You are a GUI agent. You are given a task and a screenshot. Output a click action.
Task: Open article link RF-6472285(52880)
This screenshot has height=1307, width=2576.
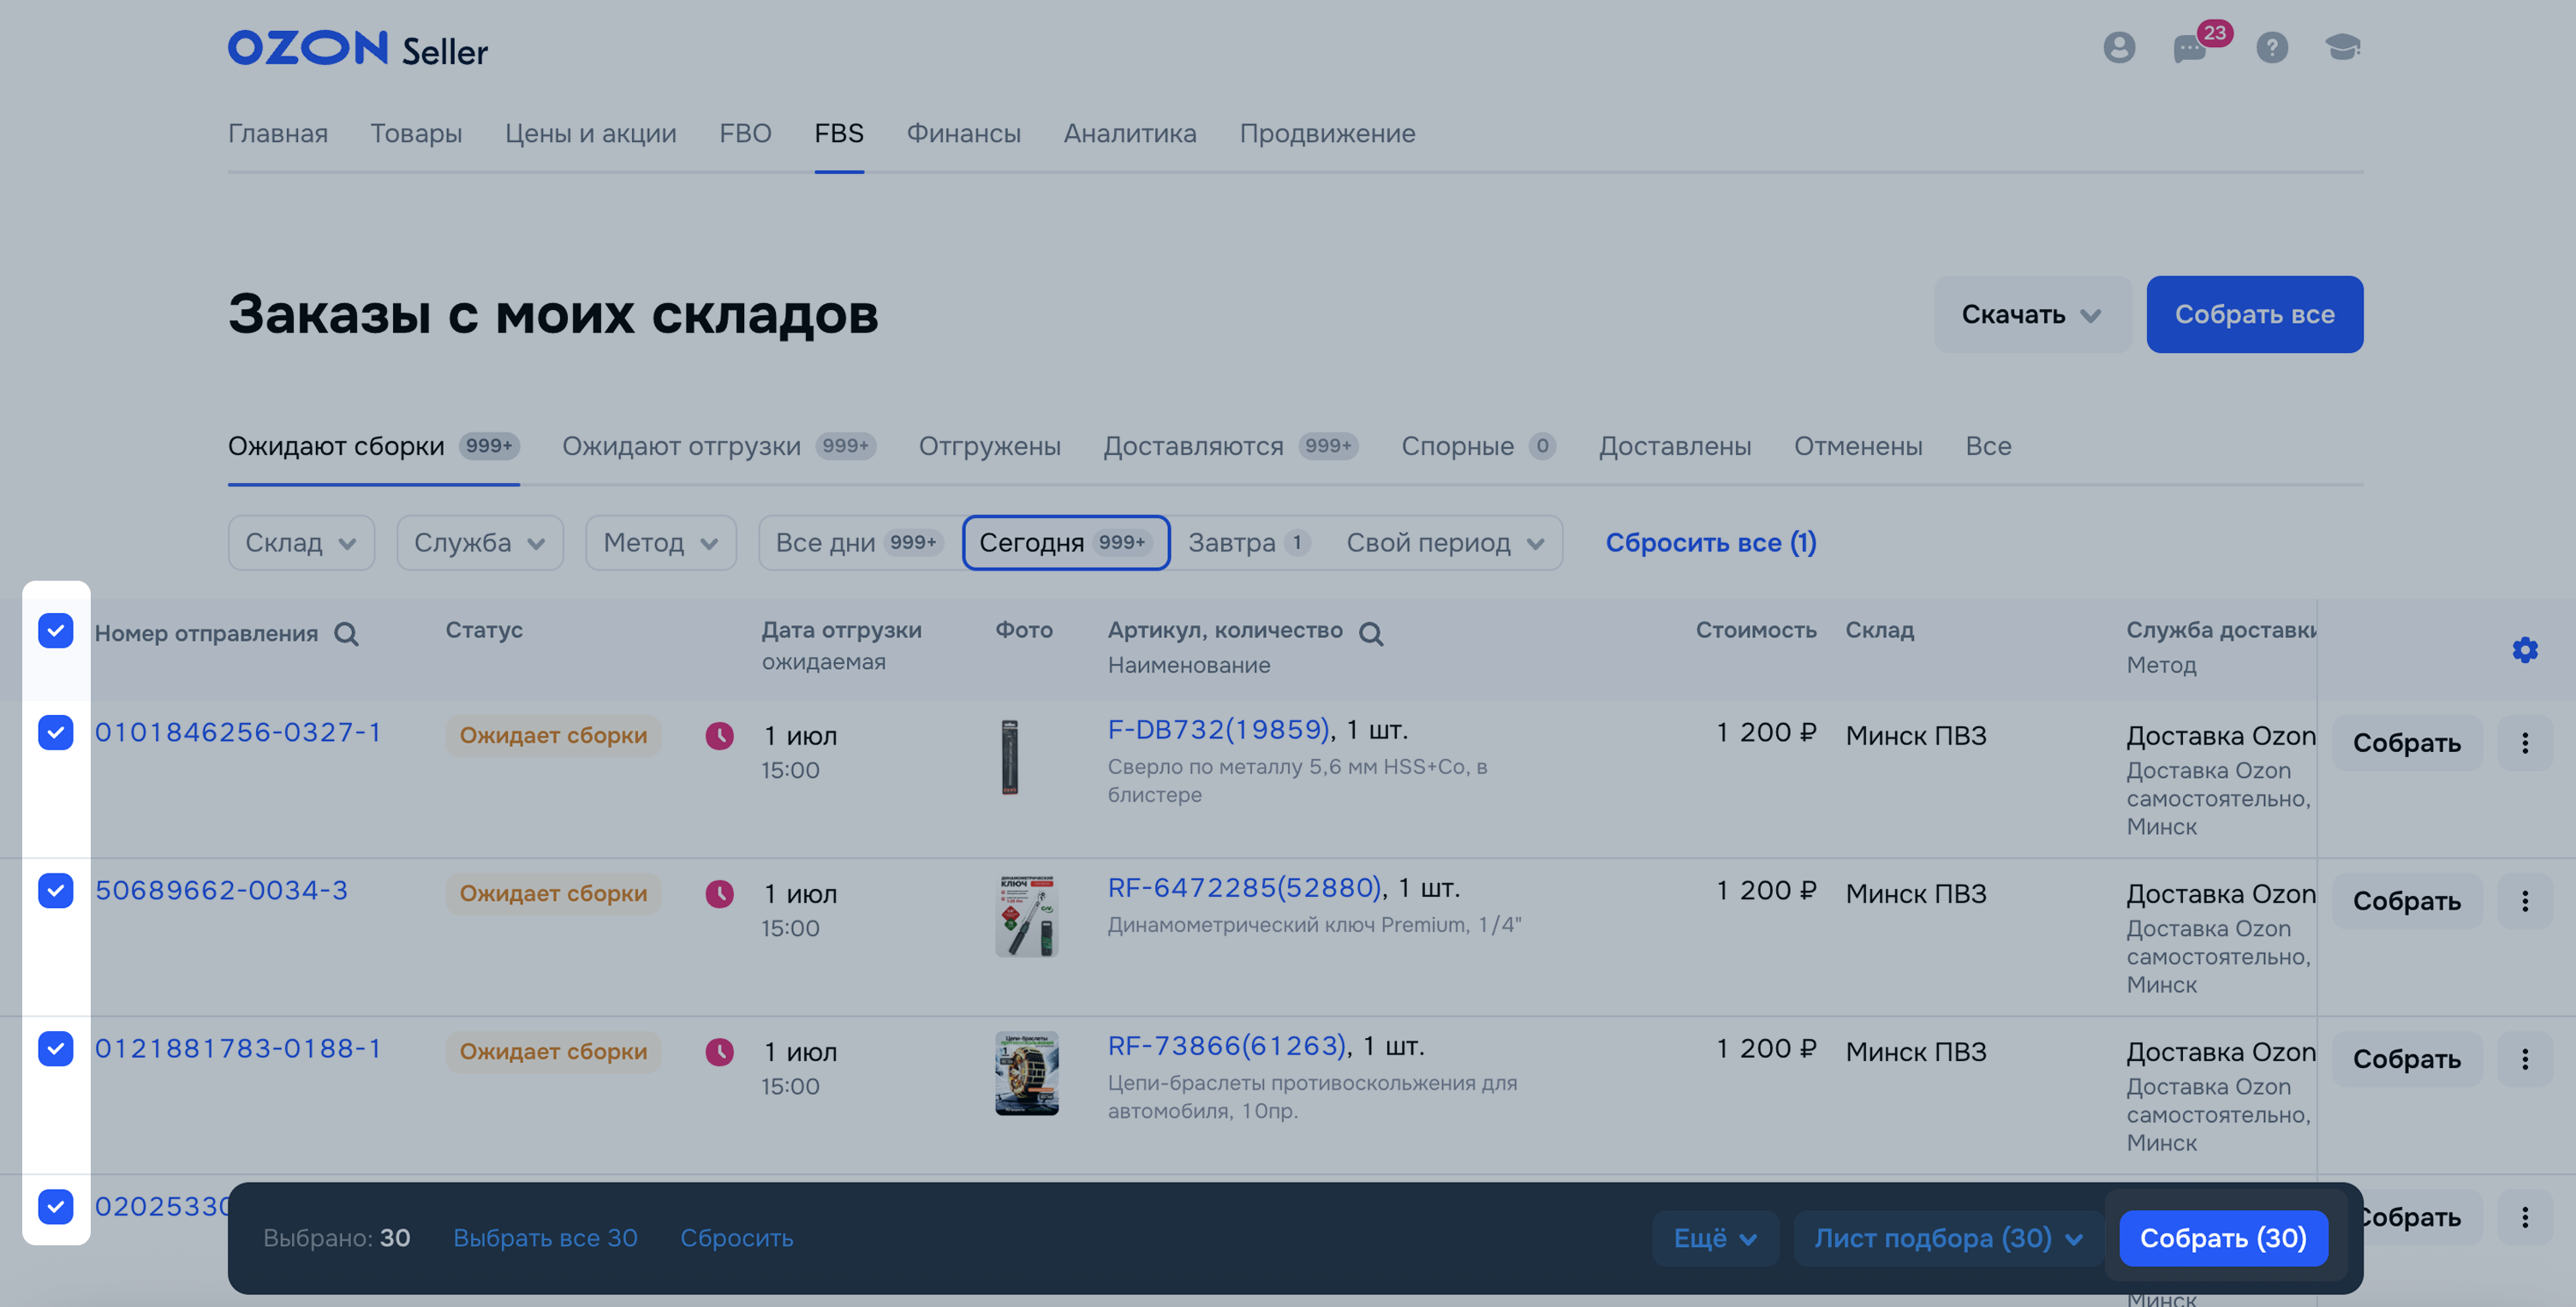point(1244,888)
